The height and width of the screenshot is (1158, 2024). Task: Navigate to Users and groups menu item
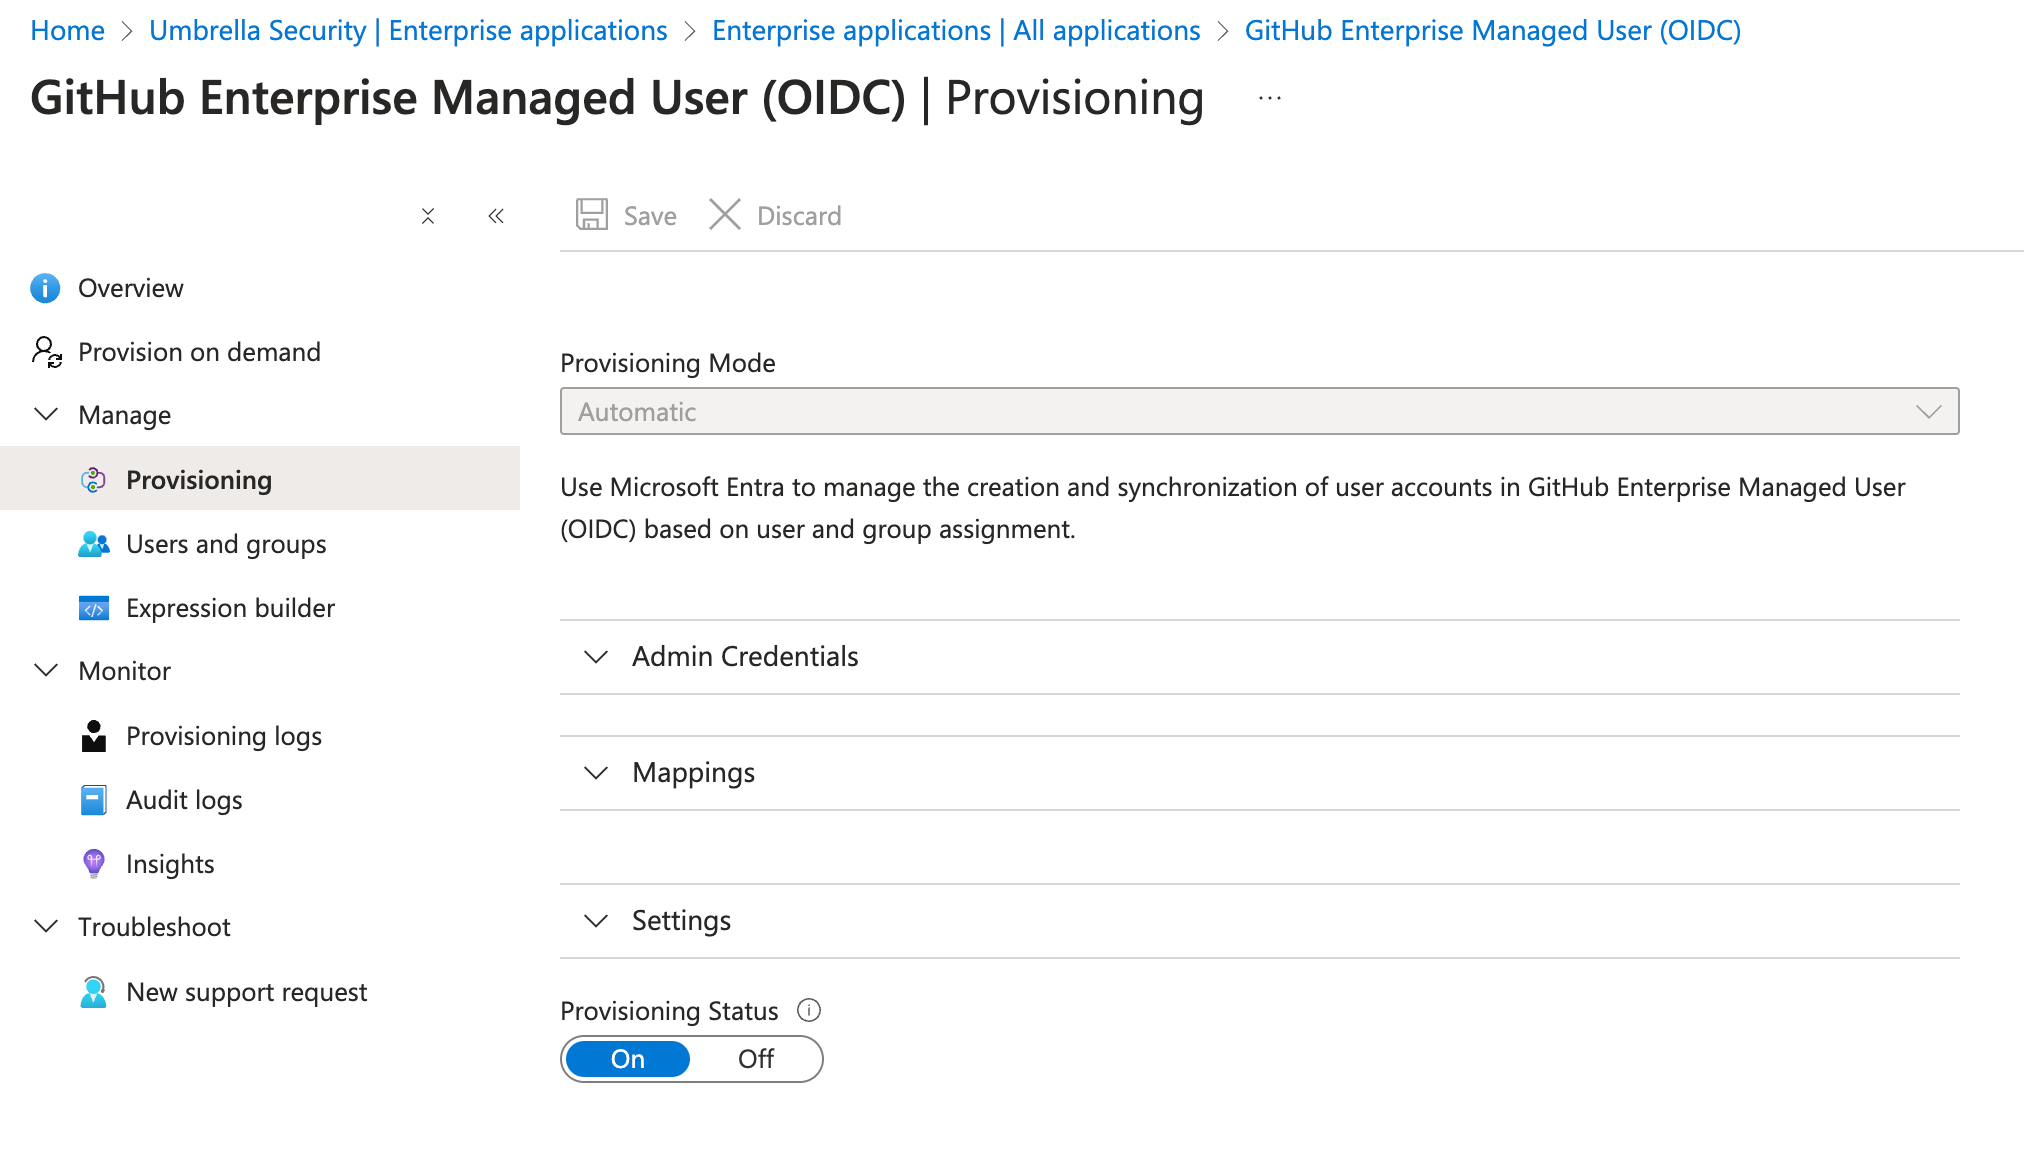point(227,542)
